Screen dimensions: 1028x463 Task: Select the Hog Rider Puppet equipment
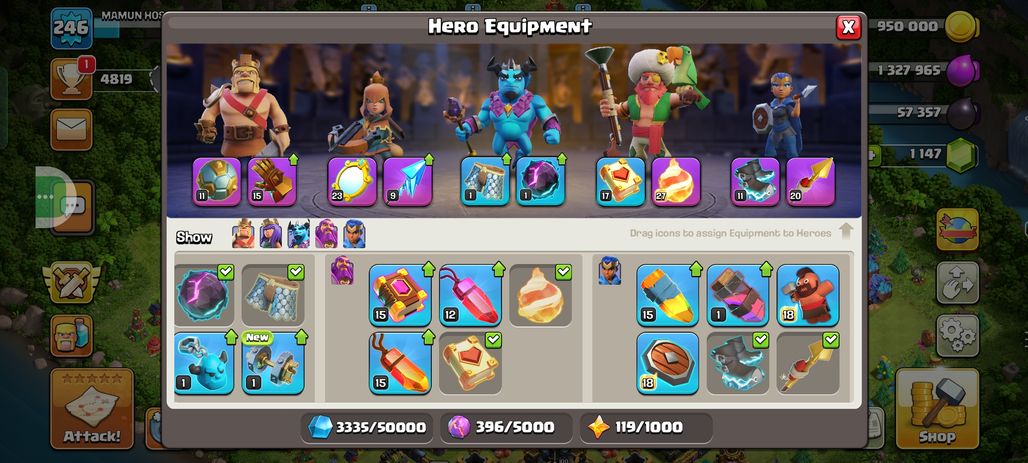pos(808,295)
